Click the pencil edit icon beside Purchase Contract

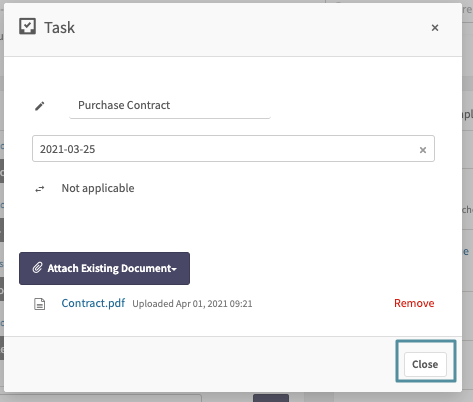coord(40,106)
